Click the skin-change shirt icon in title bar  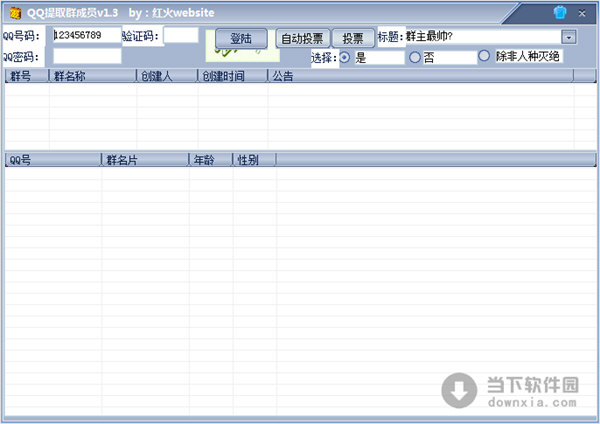pyautogui.click(x=560, y=13)
